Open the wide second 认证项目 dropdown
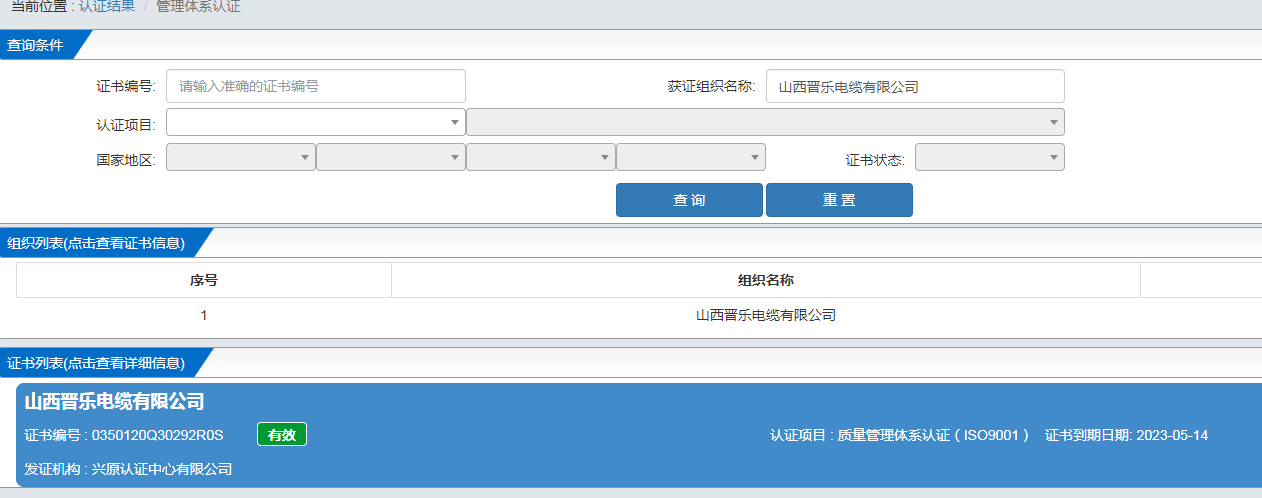The image size is (1262, 498). [x=765, y=122]
